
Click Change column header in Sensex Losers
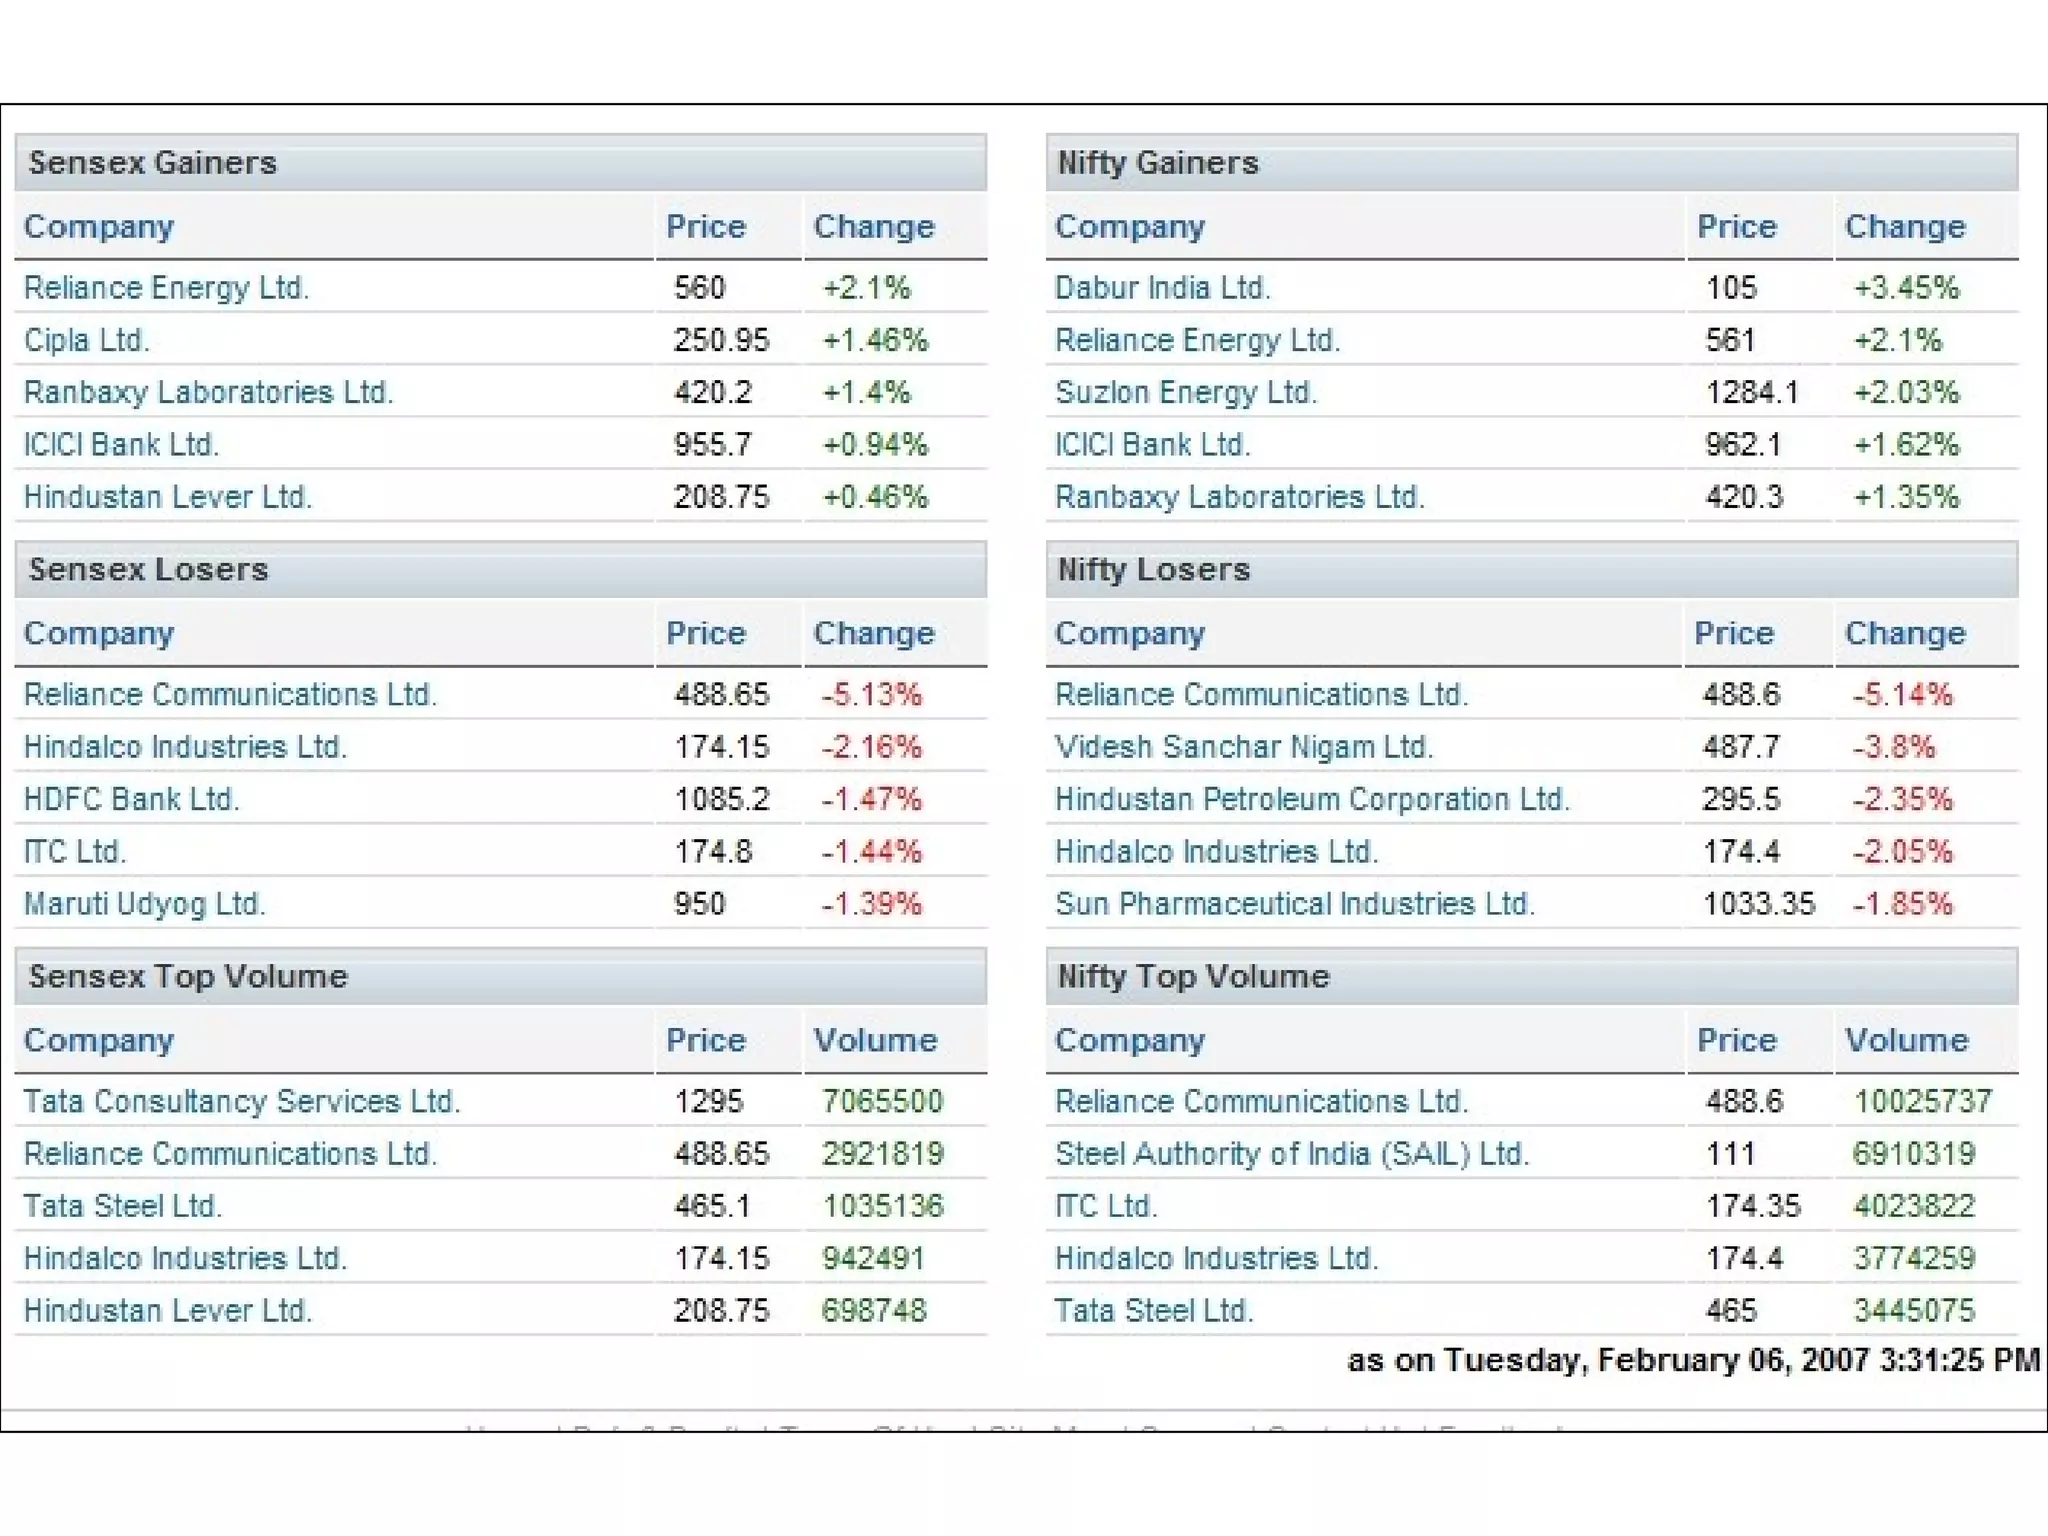(x=873, y=633)
